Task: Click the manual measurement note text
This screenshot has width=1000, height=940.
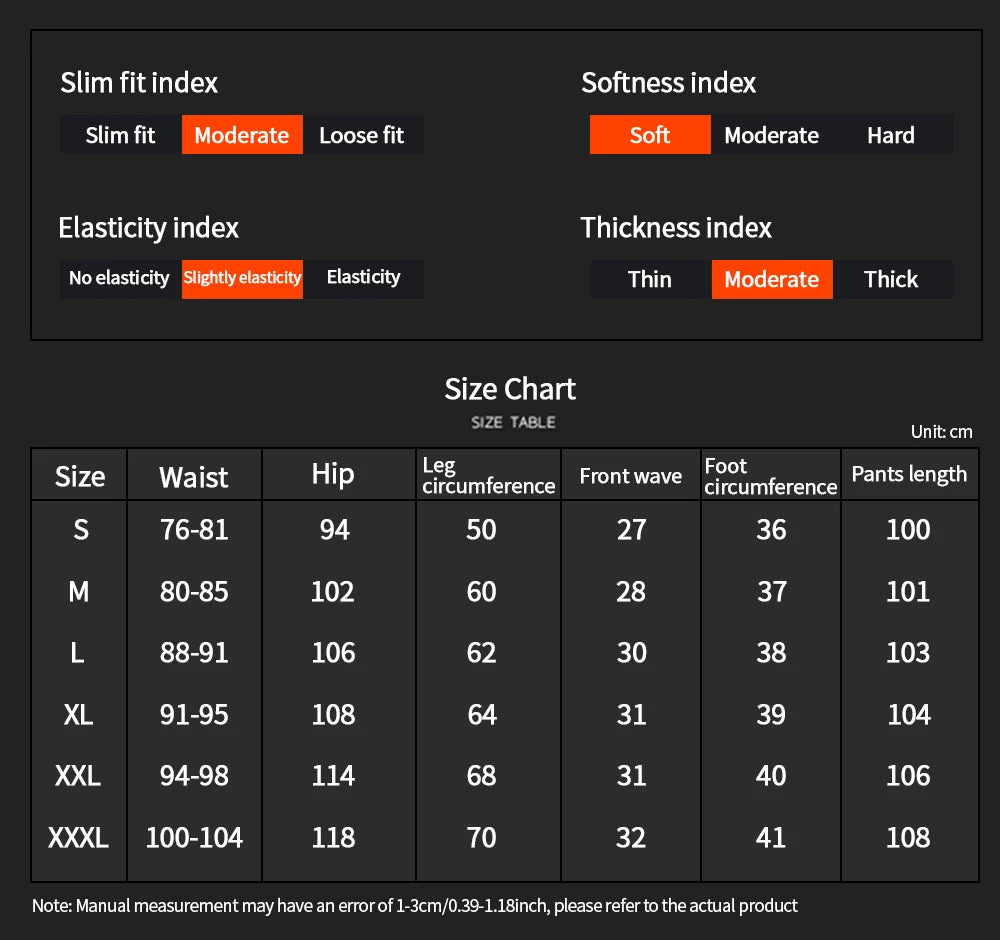Action: point(415,906)
